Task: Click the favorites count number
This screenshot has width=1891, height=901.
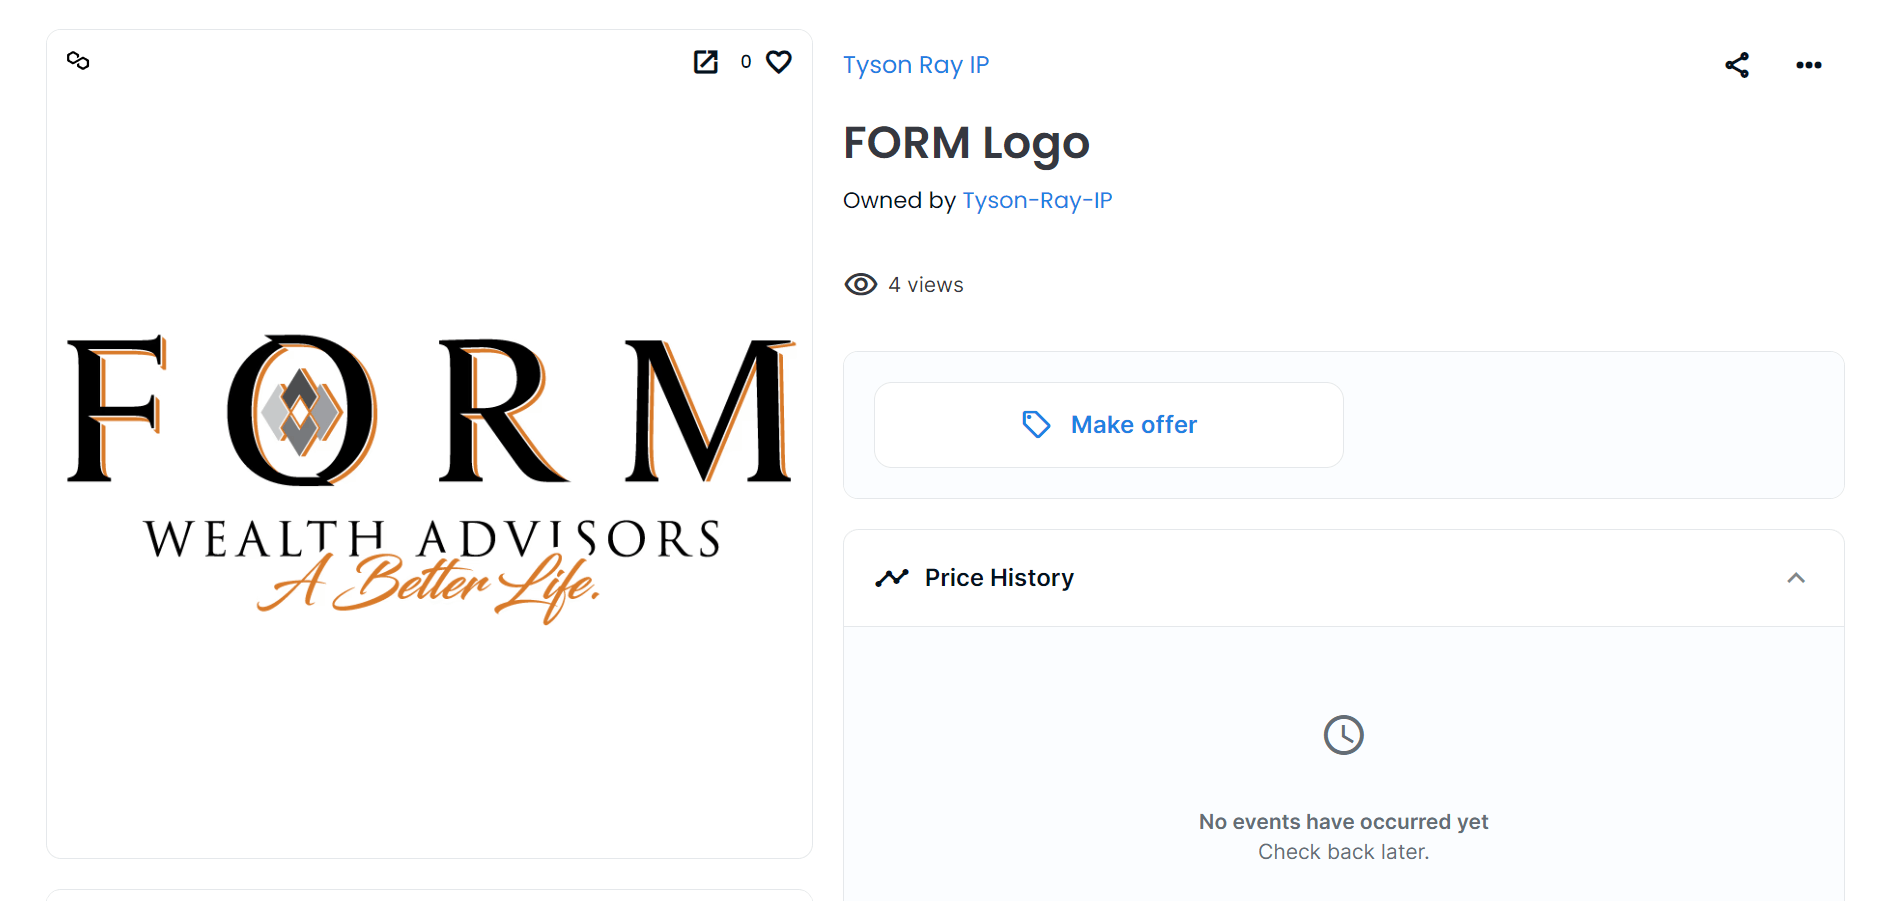Action: [746, 62]
